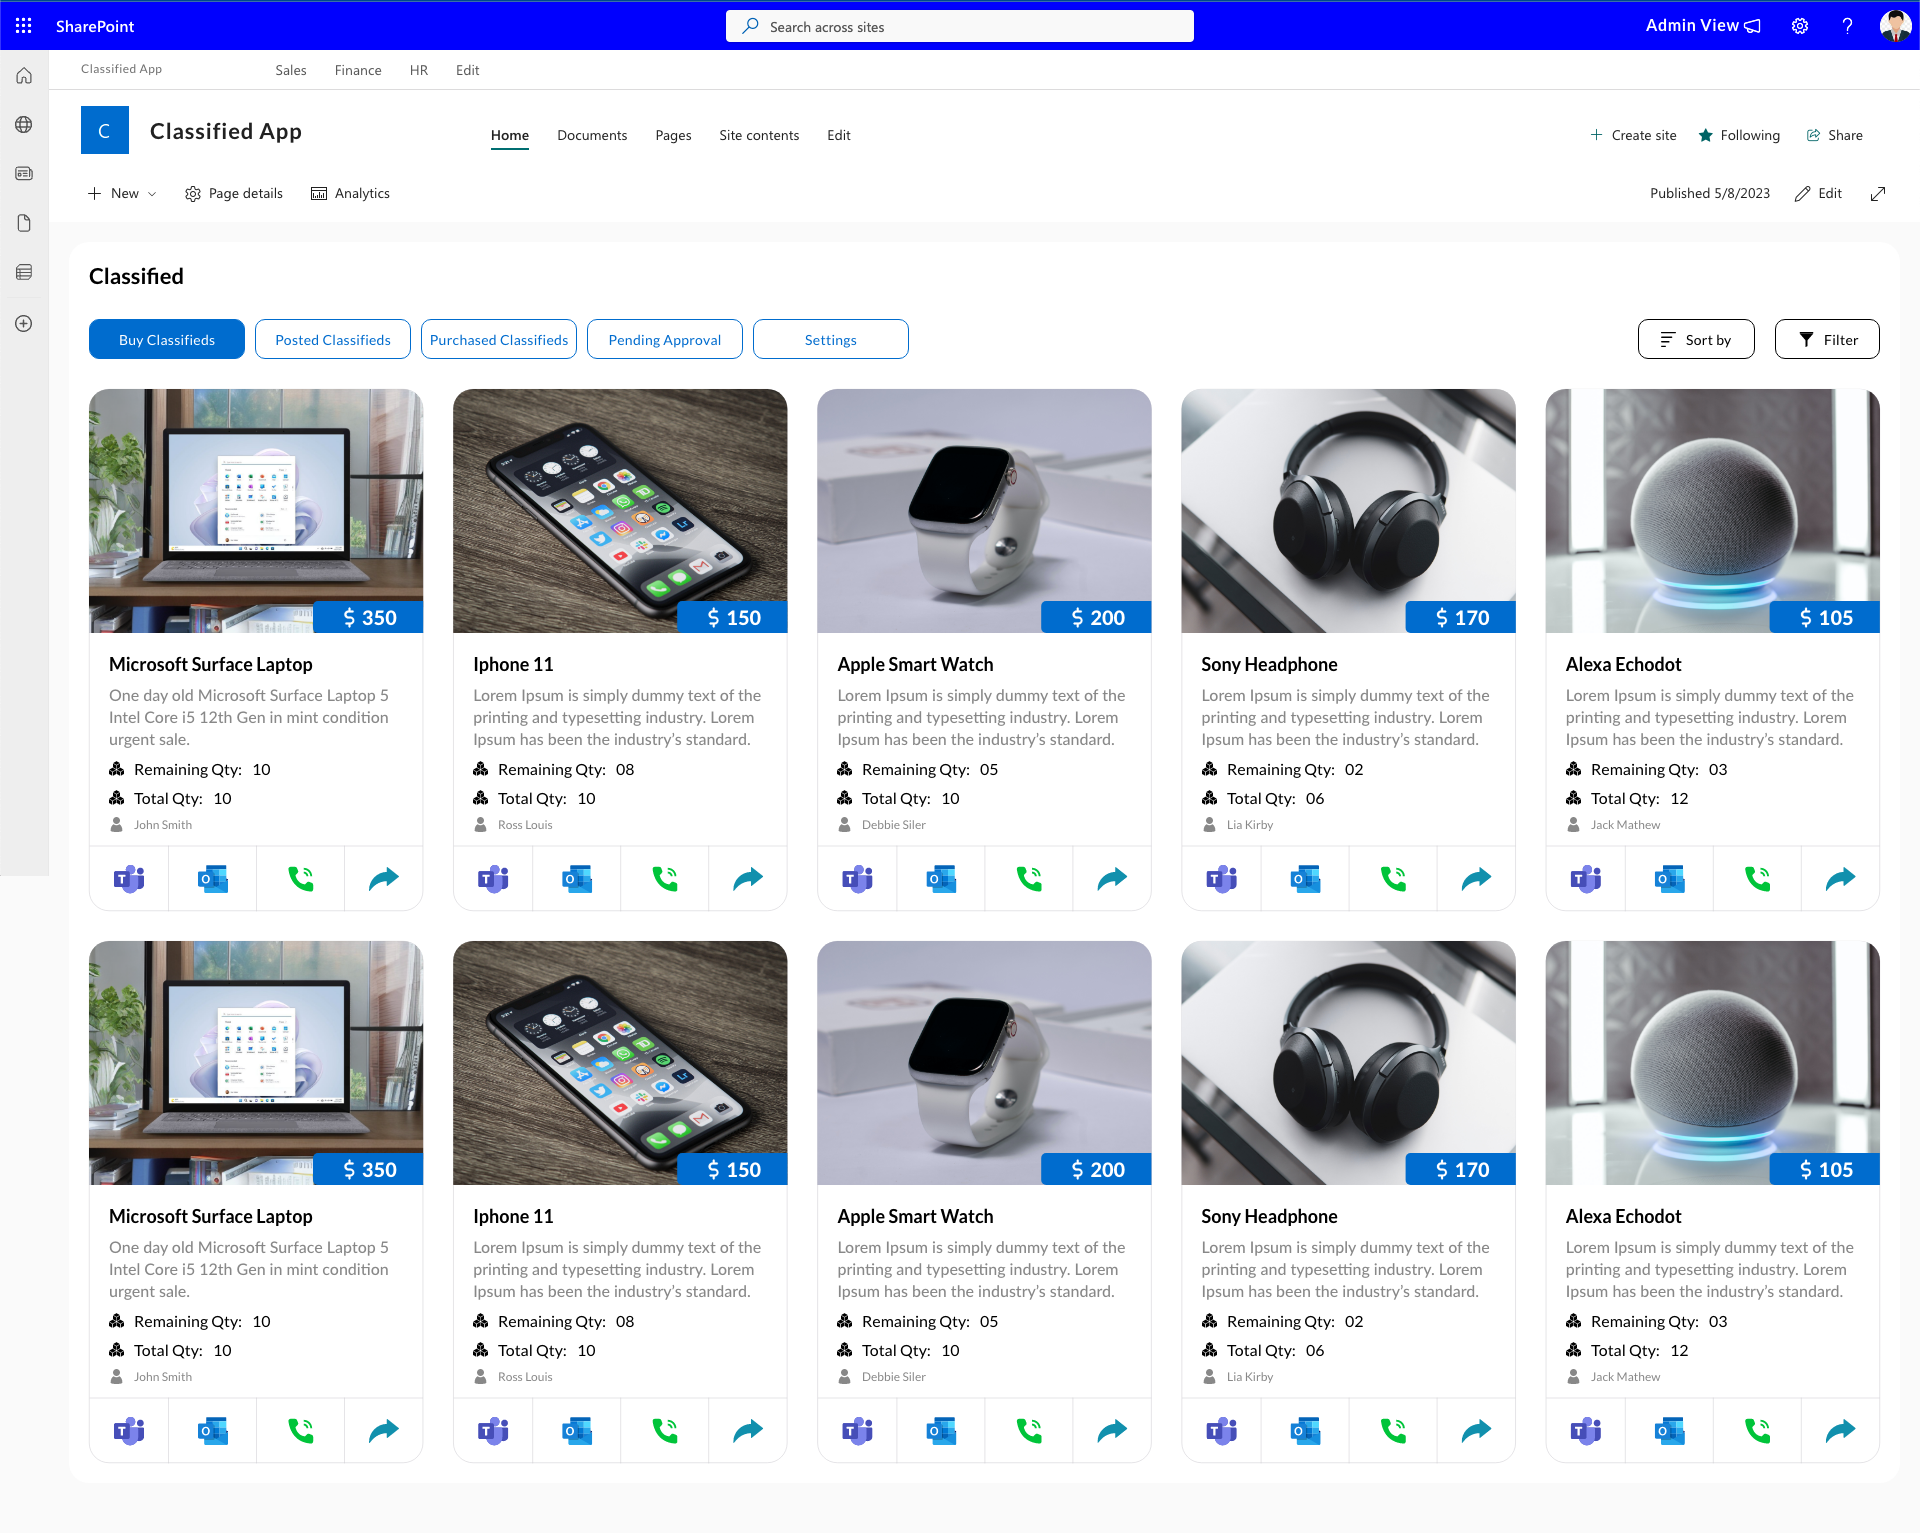Screen dimensions: 1920x1533
Task: Select the Buy Classifieds tab
Action: click(x=167, y=339)
